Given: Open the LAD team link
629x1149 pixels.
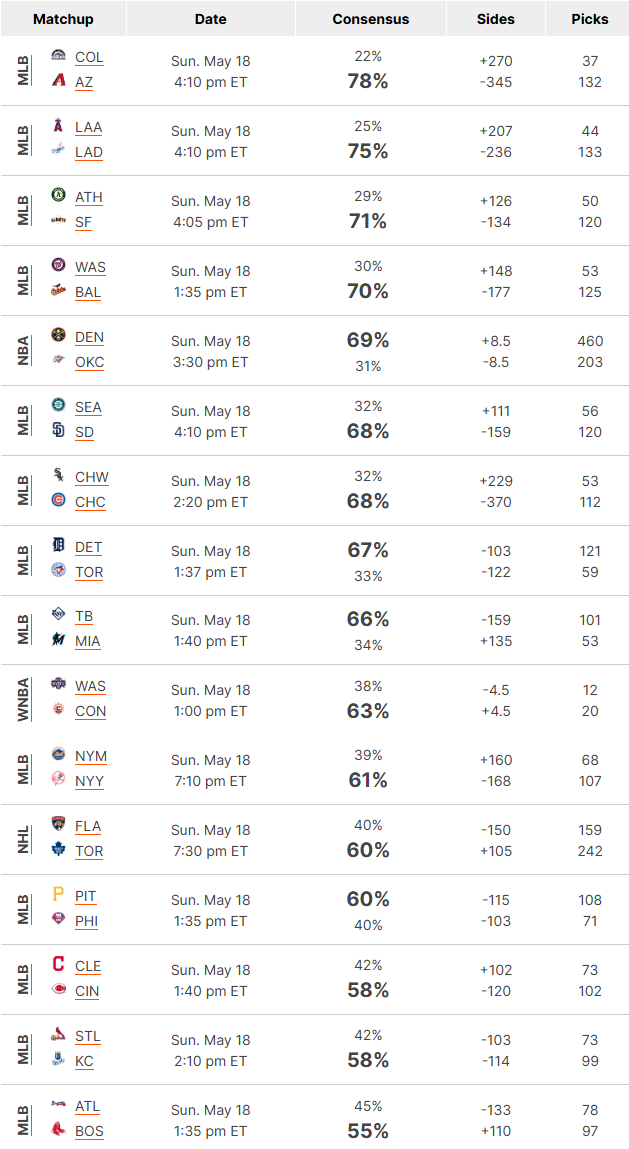Looking at the screenshot, I should coord(89,152).
